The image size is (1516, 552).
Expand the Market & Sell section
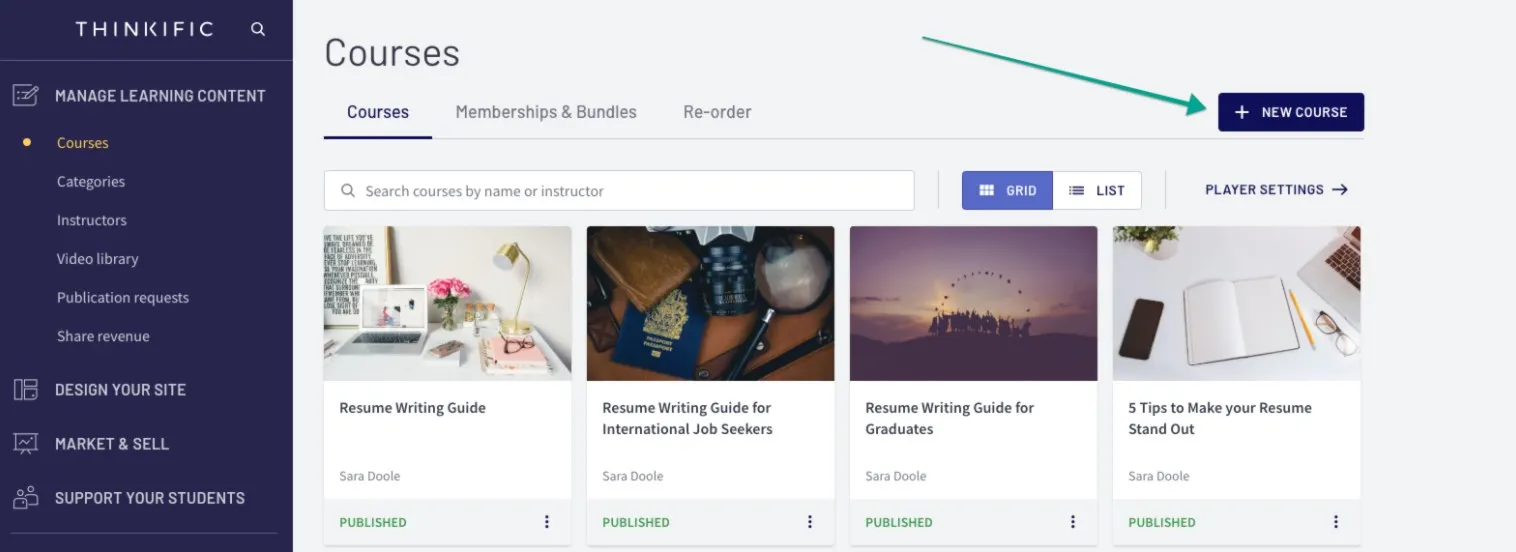click(112, 444)
